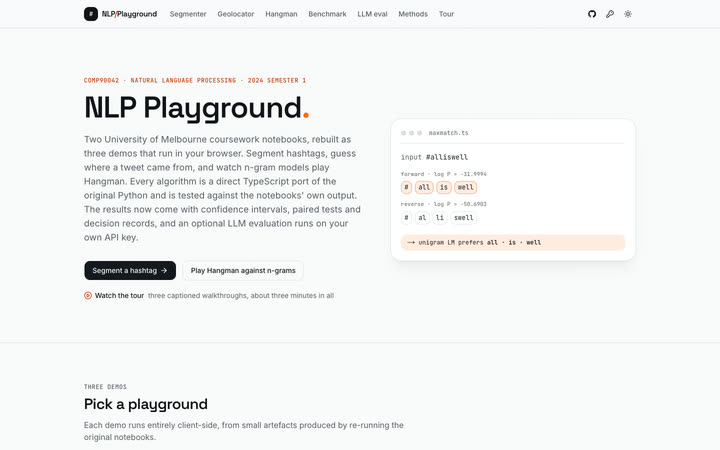This screenshot has width=720, height=450.
Task: Follow the Watch the tour link
Action: (119, 295)
